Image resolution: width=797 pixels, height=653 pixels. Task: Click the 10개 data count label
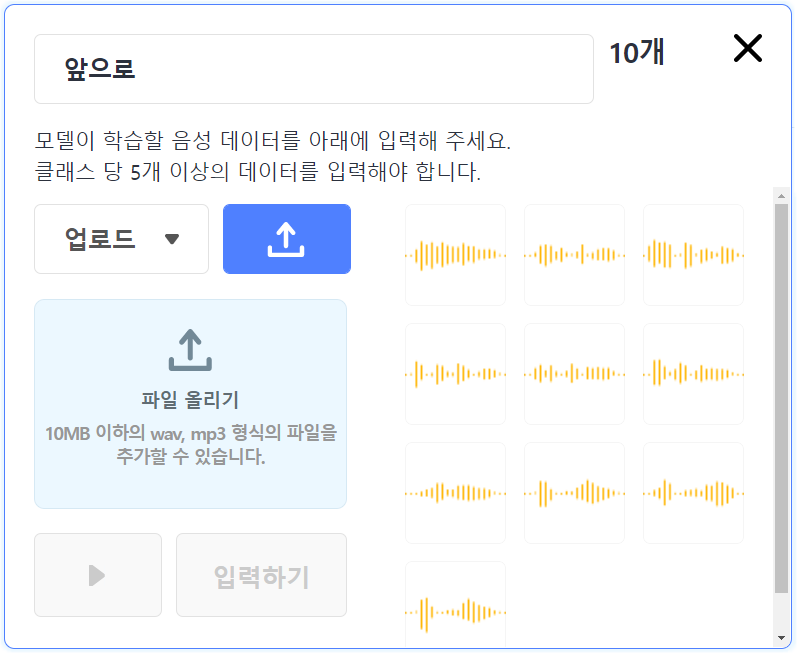coord(636,52)
